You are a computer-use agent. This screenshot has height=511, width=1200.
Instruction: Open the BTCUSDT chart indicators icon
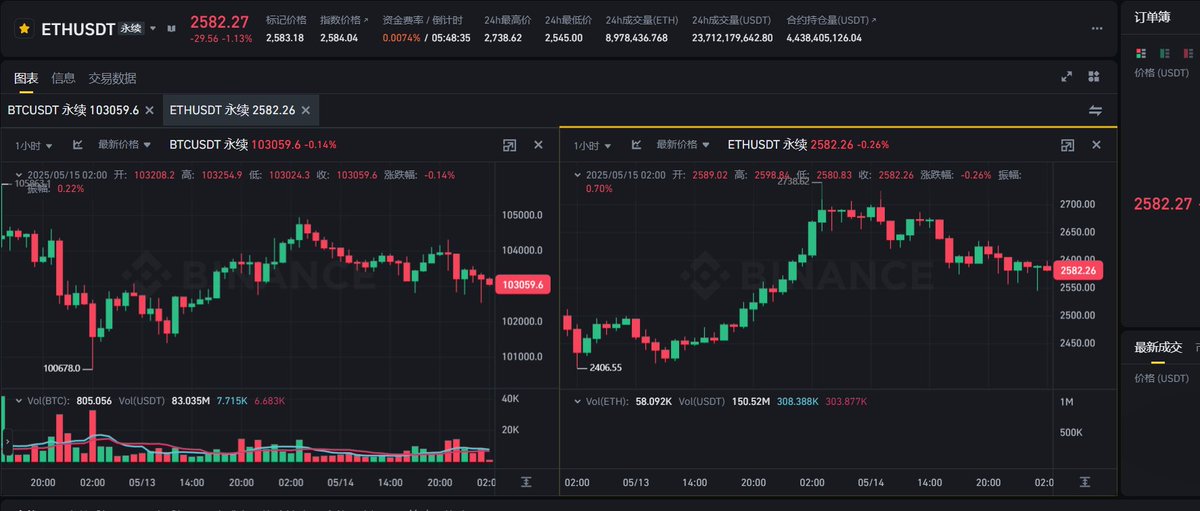tap(78, 145)
